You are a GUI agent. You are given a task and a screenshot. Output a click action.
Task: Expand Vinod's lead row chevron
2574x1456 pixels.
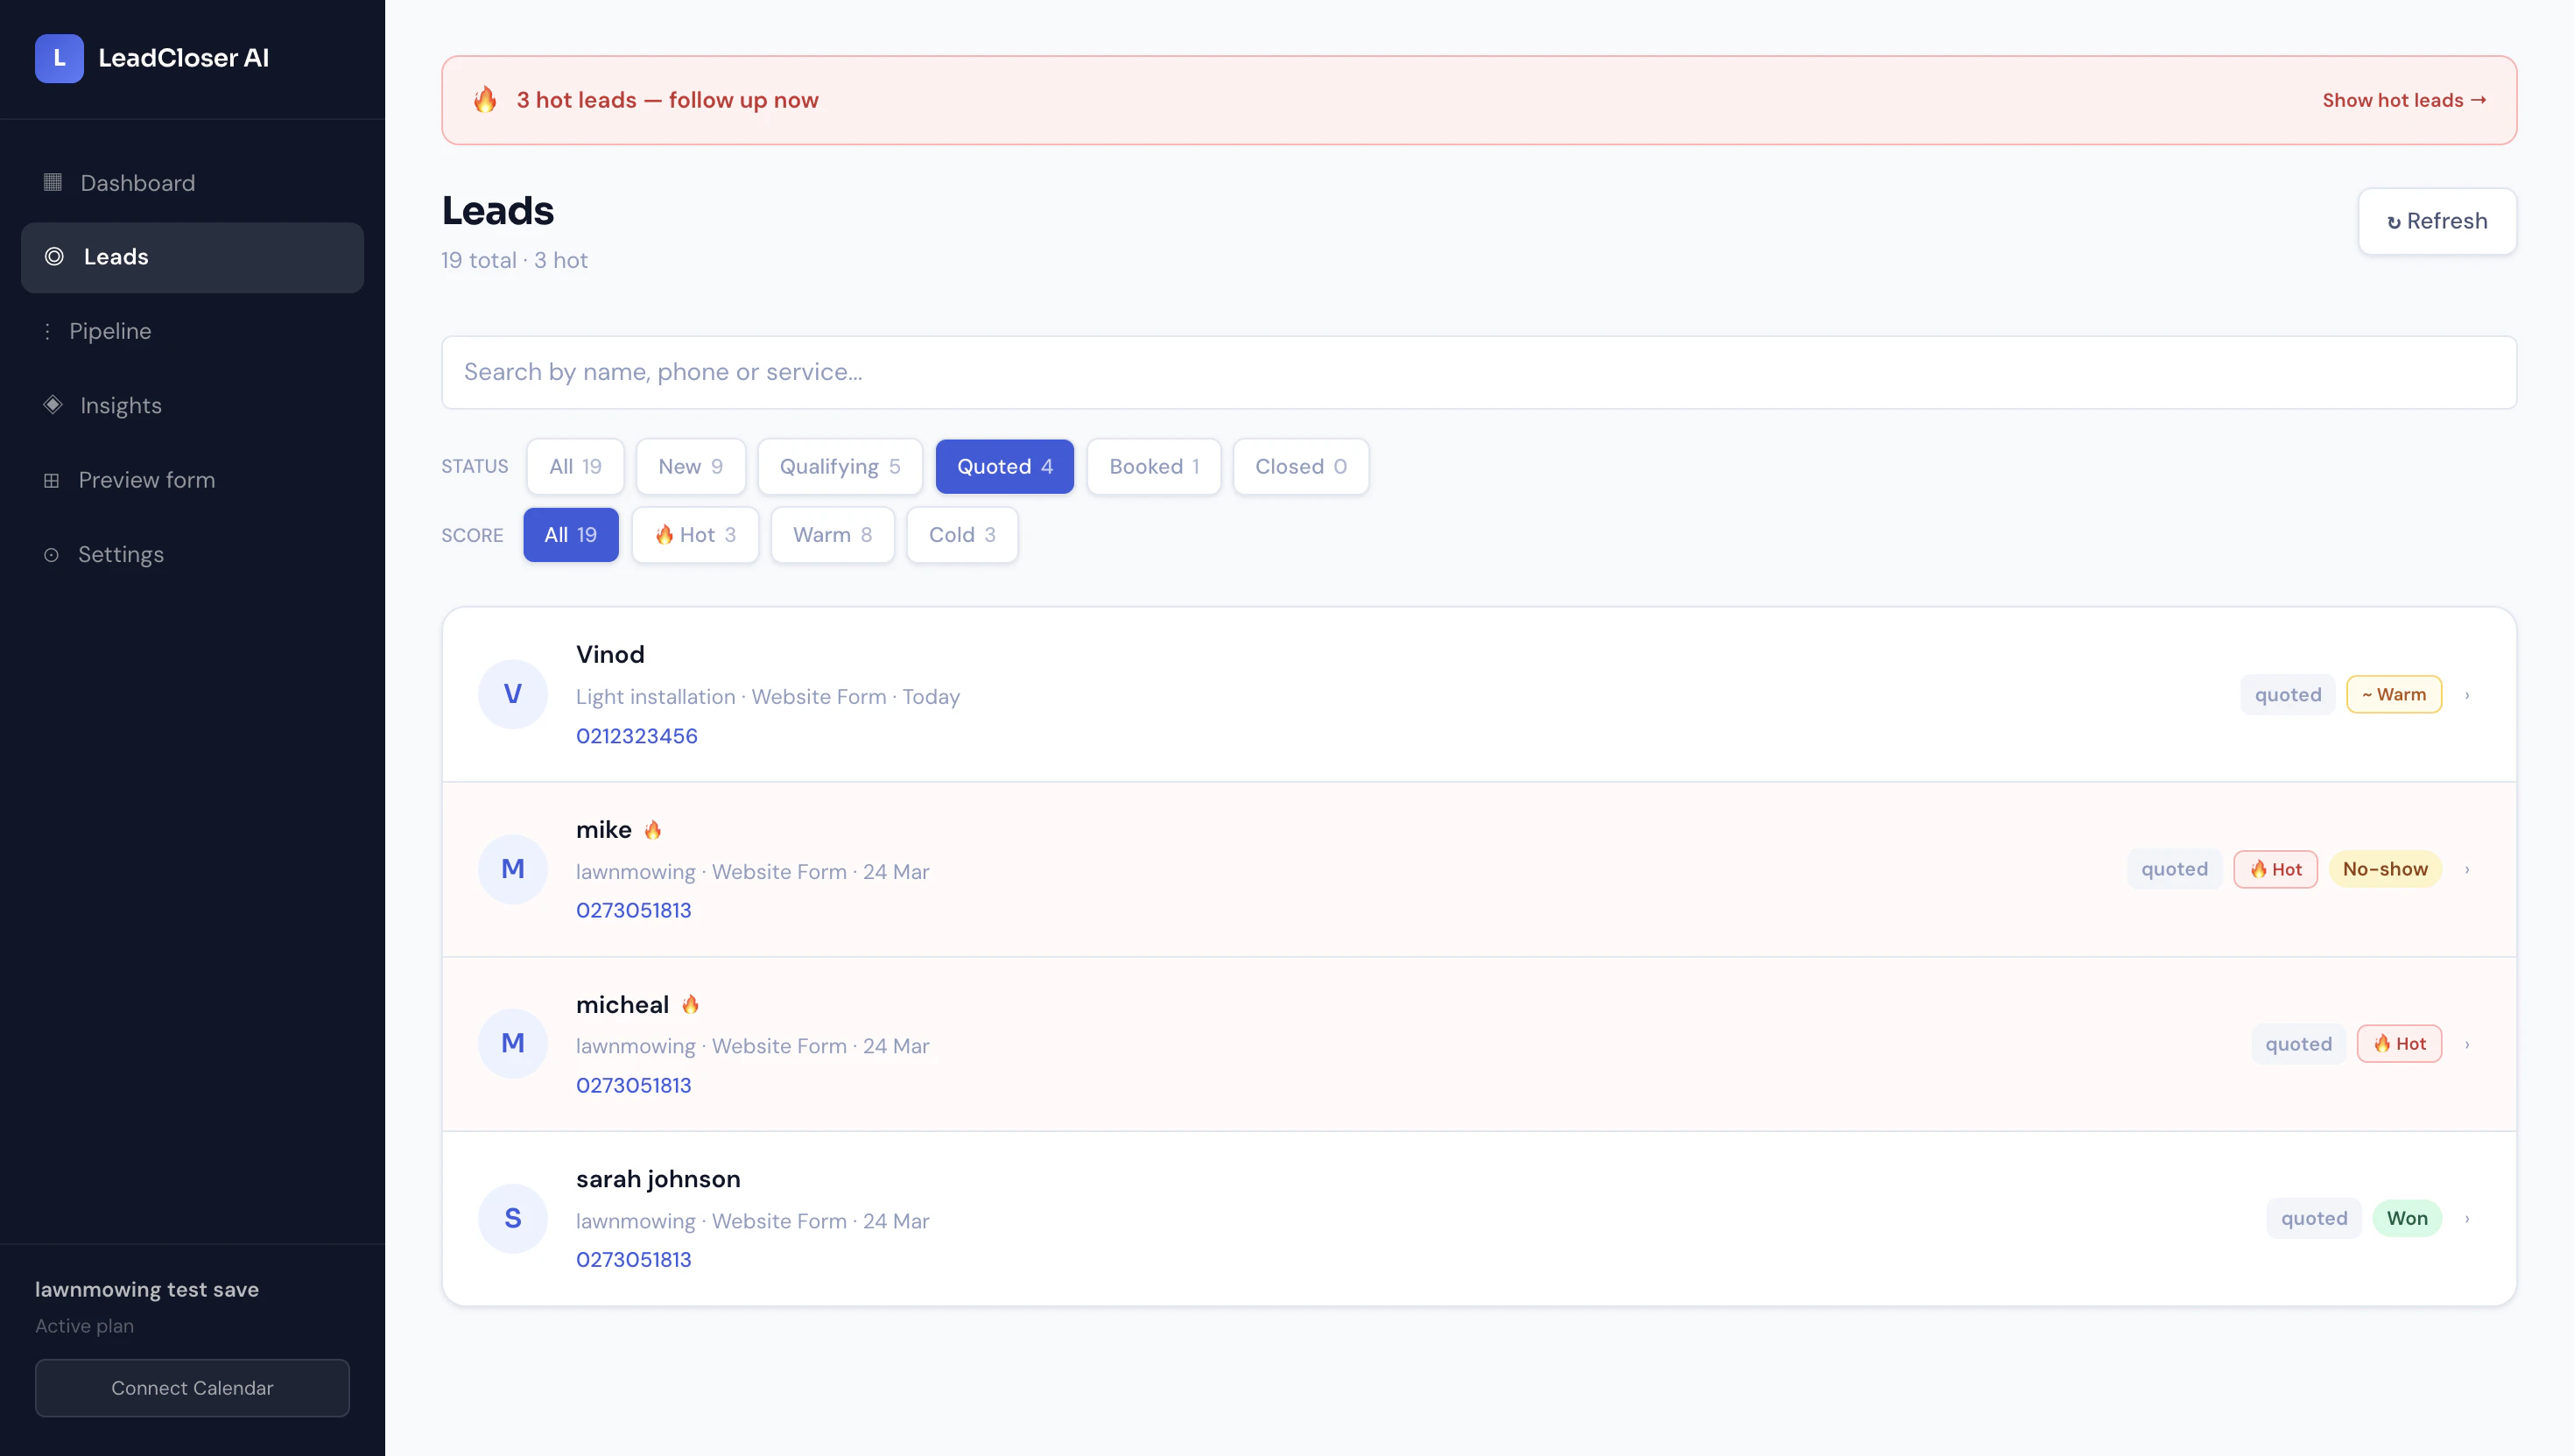click(2467, 695)
